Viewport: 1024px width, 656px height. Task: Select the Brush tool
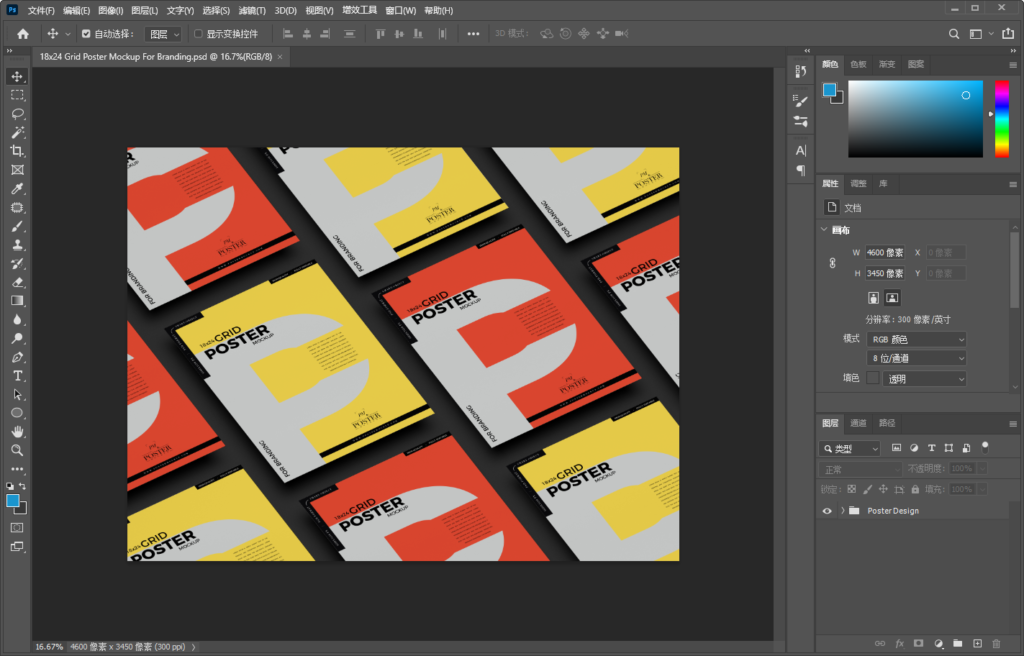[x=17, y=226]
